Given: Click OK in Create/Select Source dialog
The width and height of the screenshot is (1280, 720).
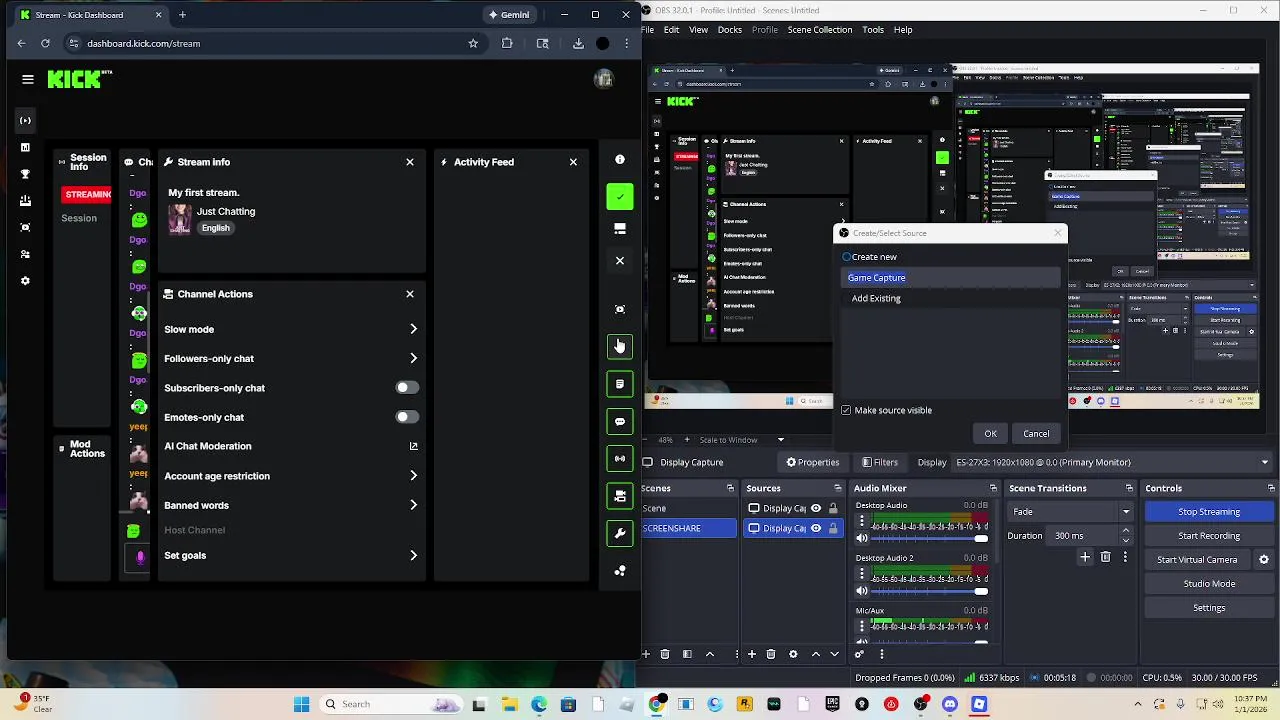Looking at the screenshot, I should (990, 434).
